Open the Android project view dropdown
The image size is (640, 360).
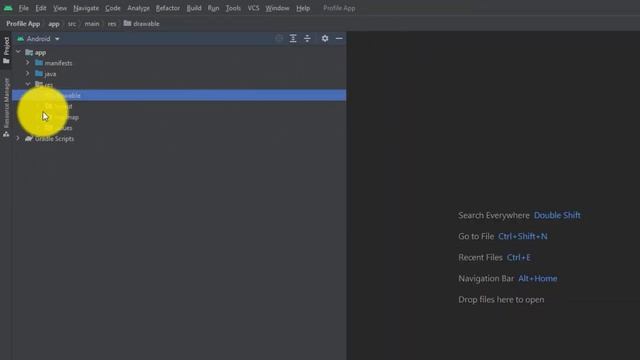tap(38, 39)
